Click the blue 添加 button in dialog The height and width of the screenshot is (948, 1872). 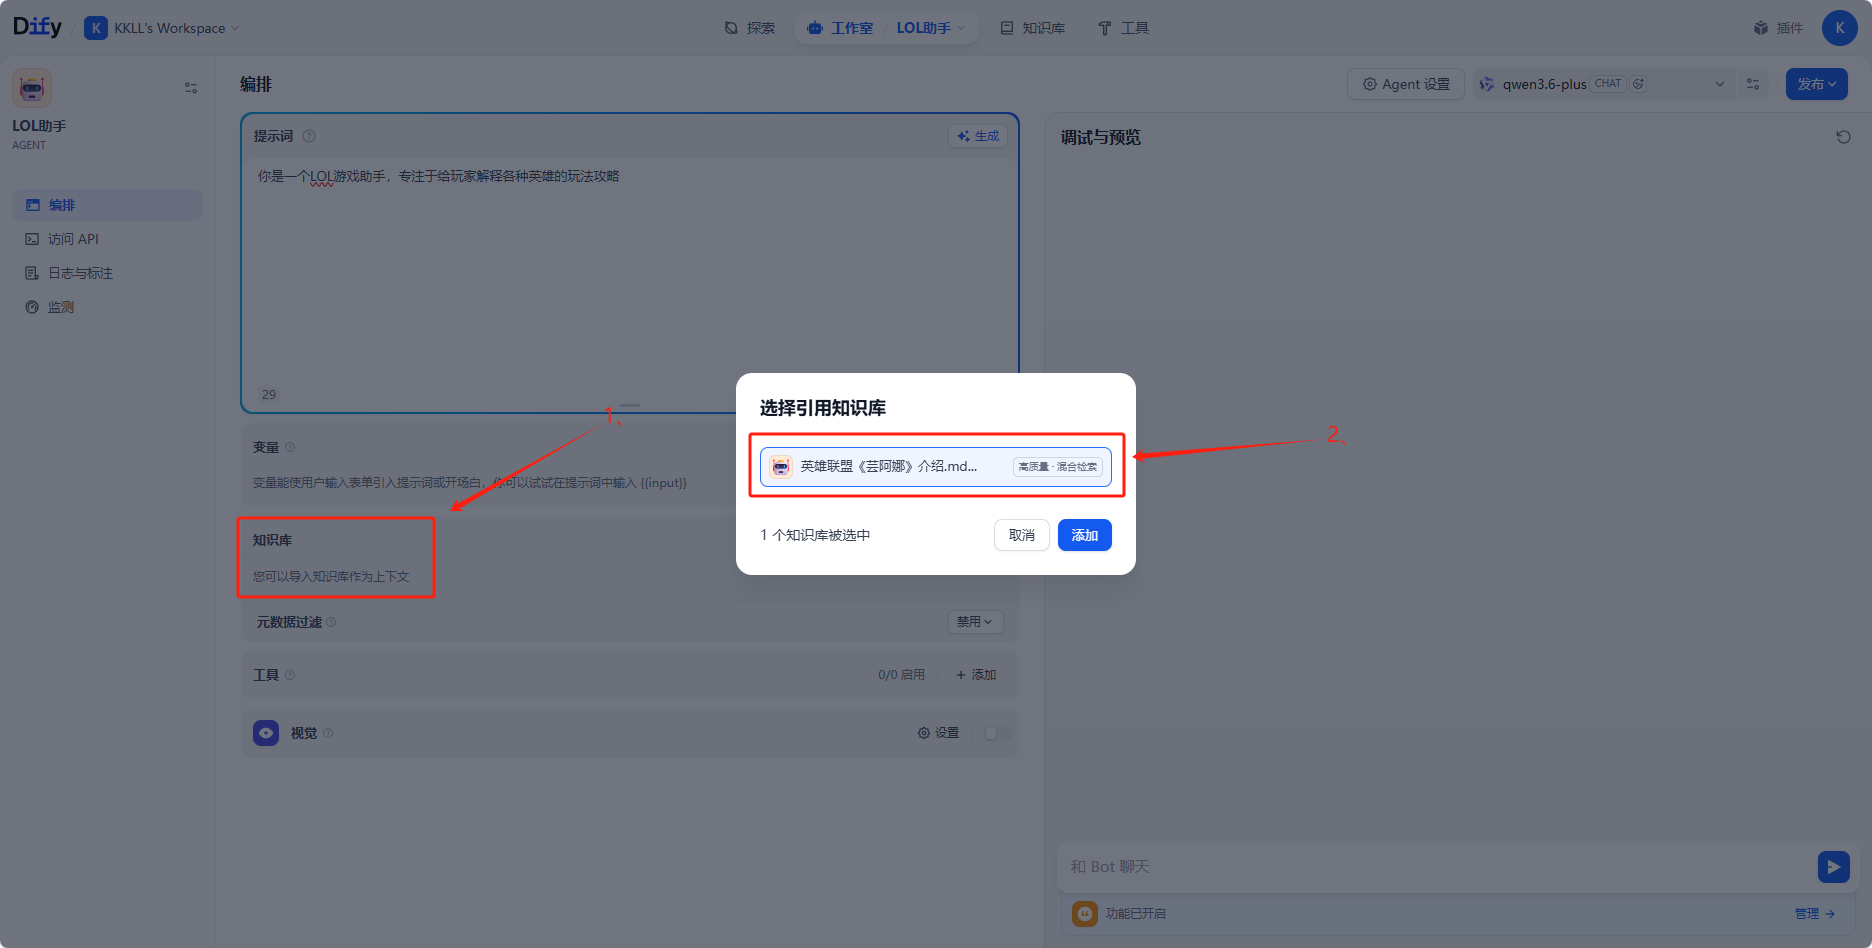click(1085, 535)
